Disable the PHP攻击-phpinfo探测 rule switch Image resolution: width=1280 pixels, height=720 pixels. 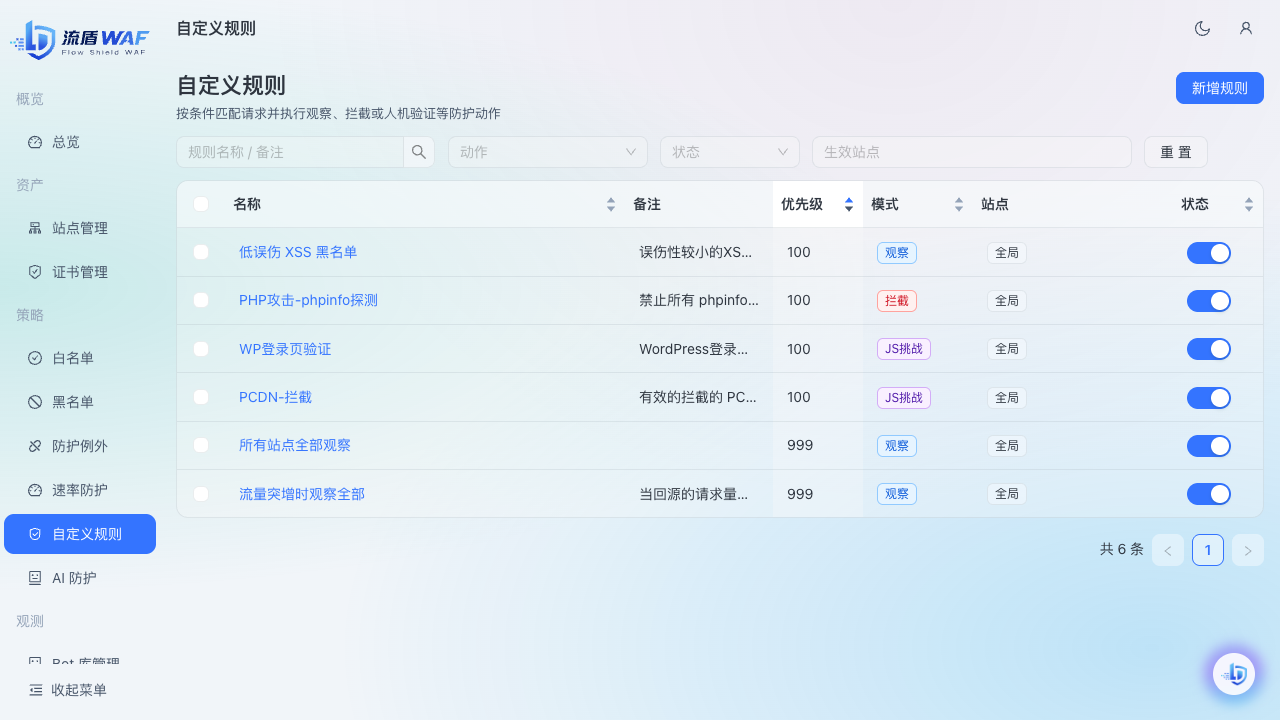click(1209, 301)
